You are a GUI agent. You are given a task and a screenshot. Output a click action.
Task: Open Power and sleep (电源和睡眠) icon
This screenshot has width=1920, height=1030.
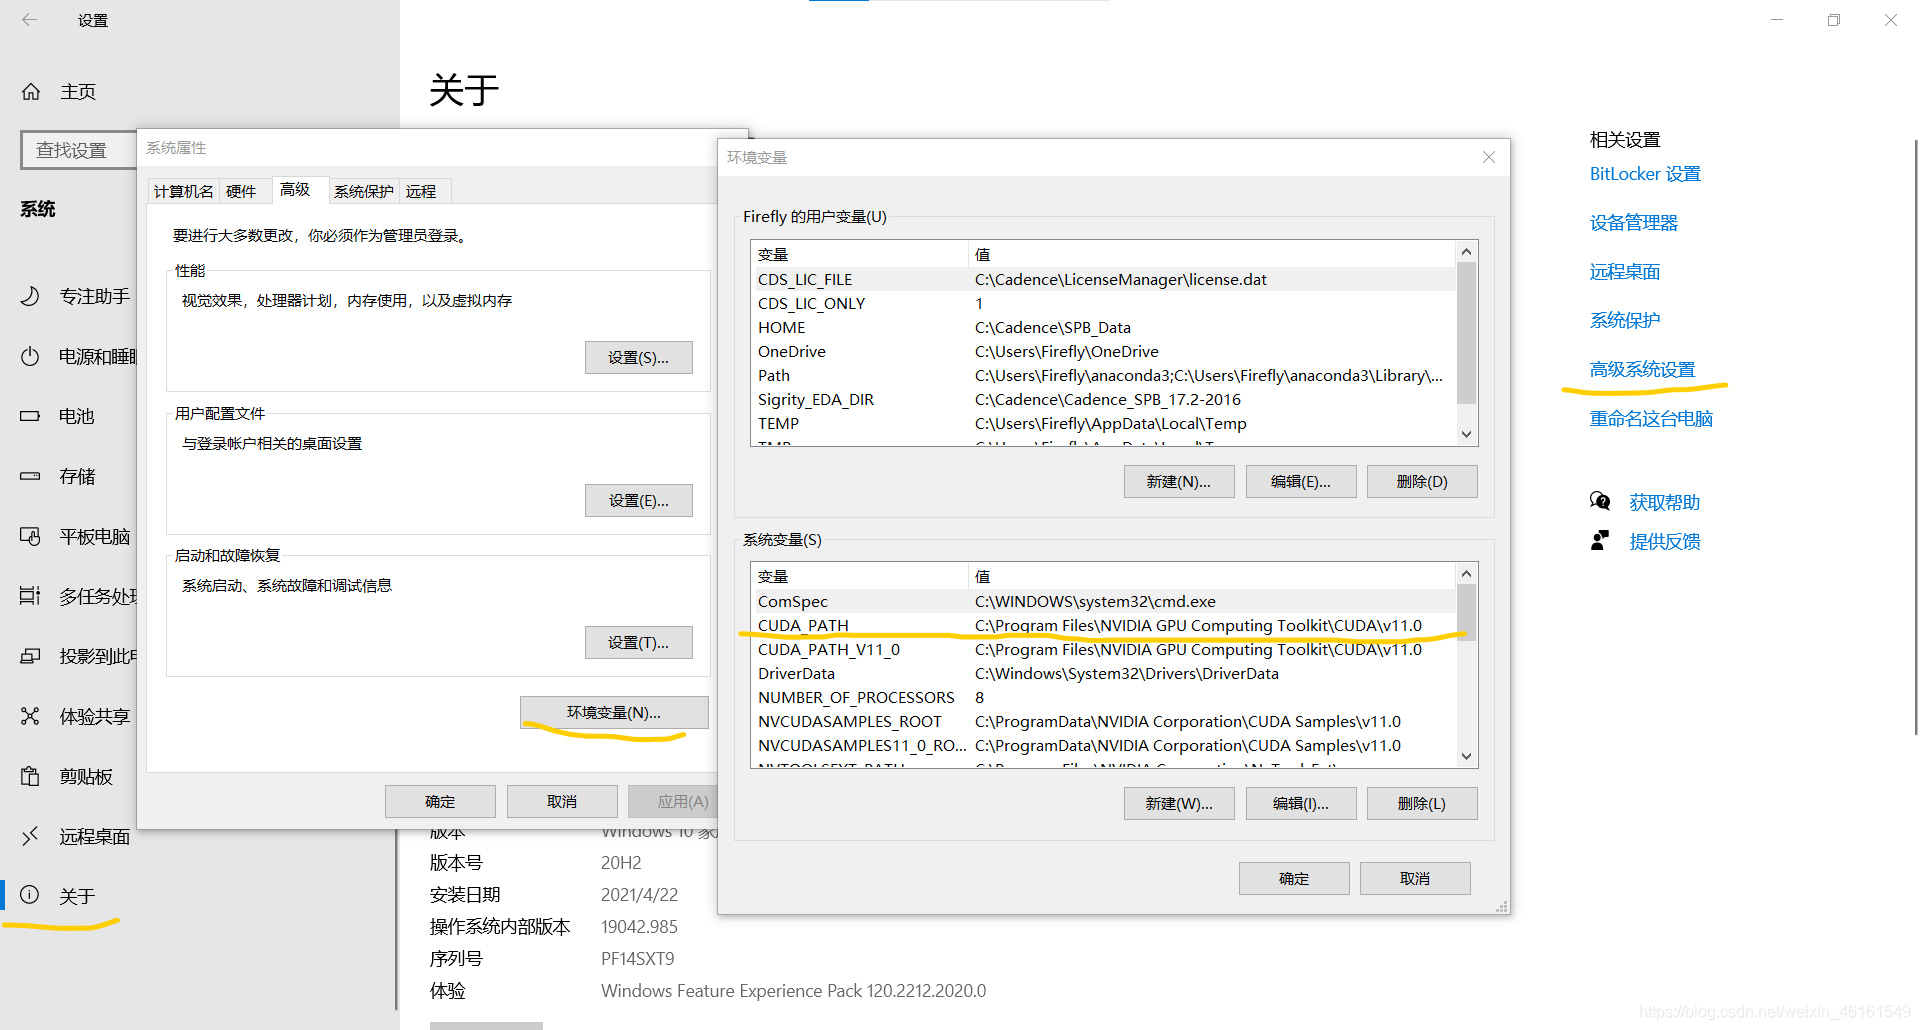click(30, 356)
